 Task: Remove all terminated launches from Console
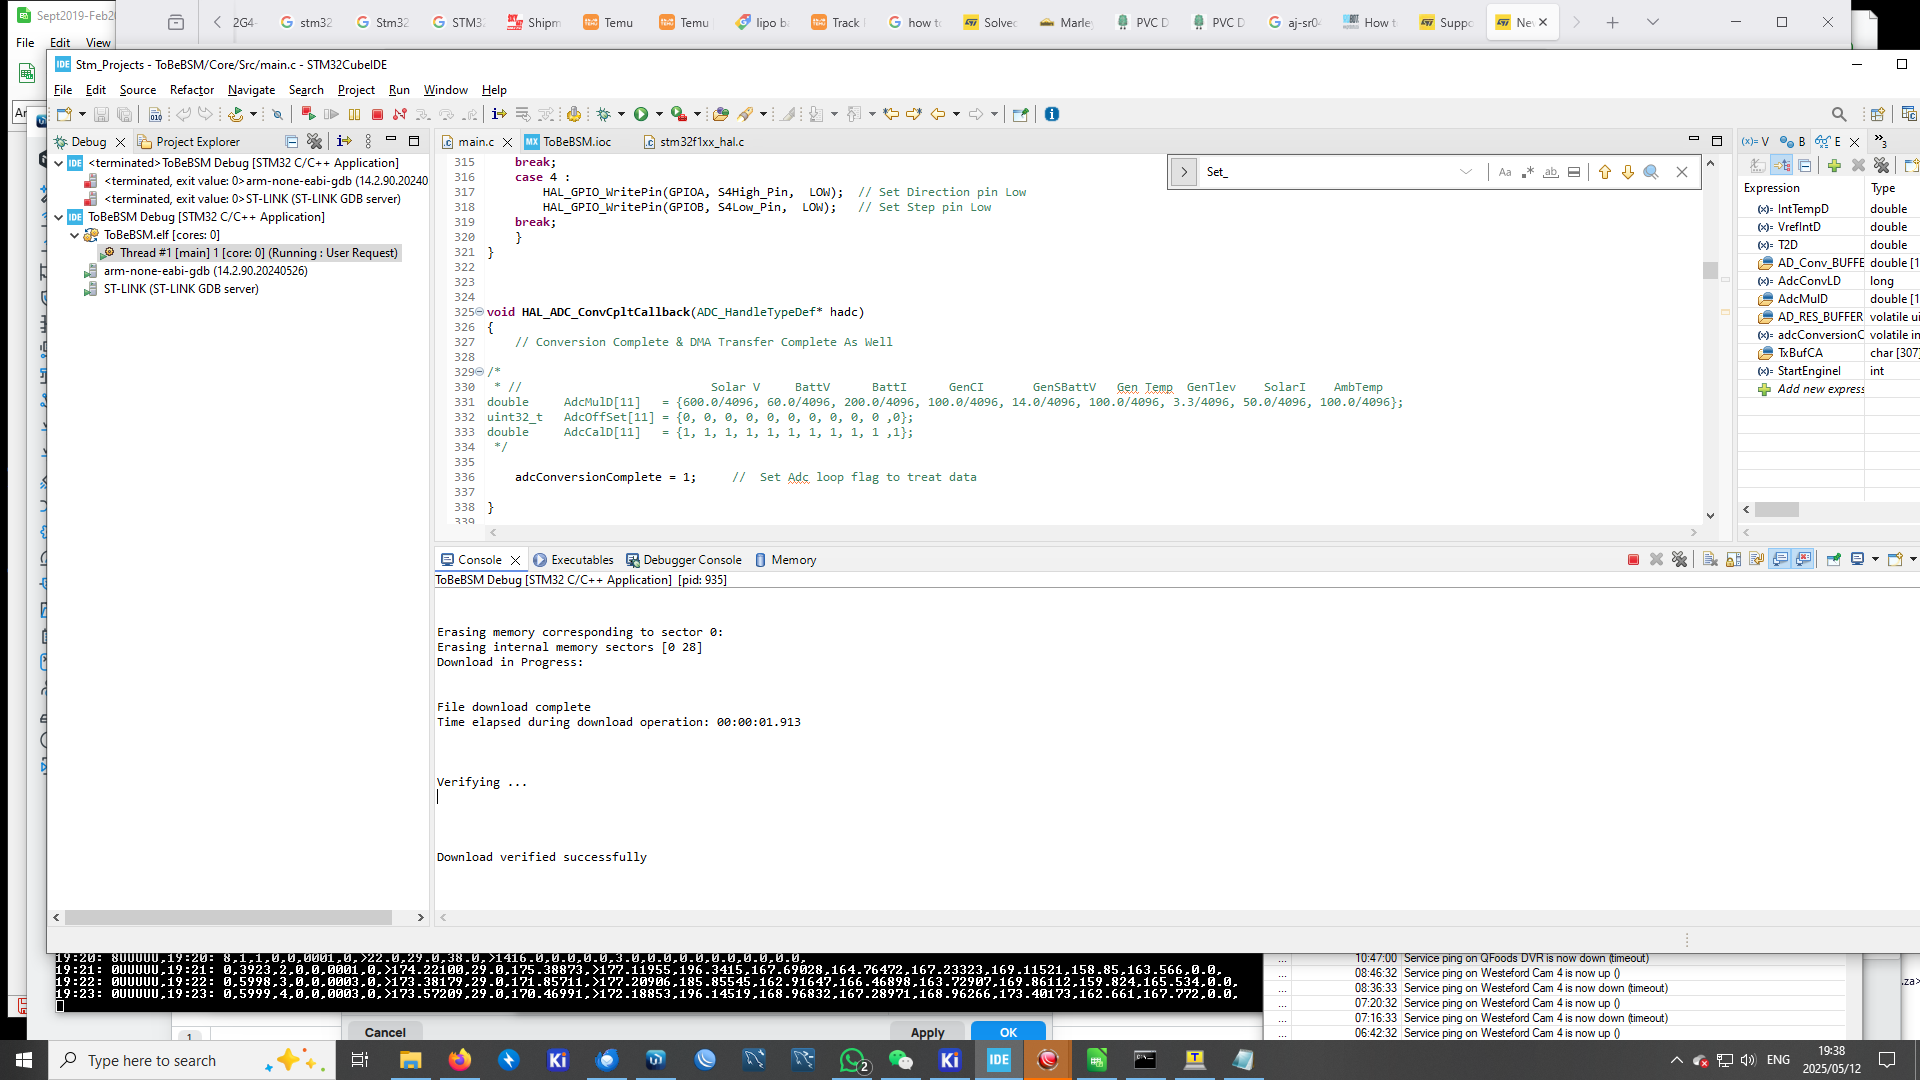click(x=1679, y=560)
